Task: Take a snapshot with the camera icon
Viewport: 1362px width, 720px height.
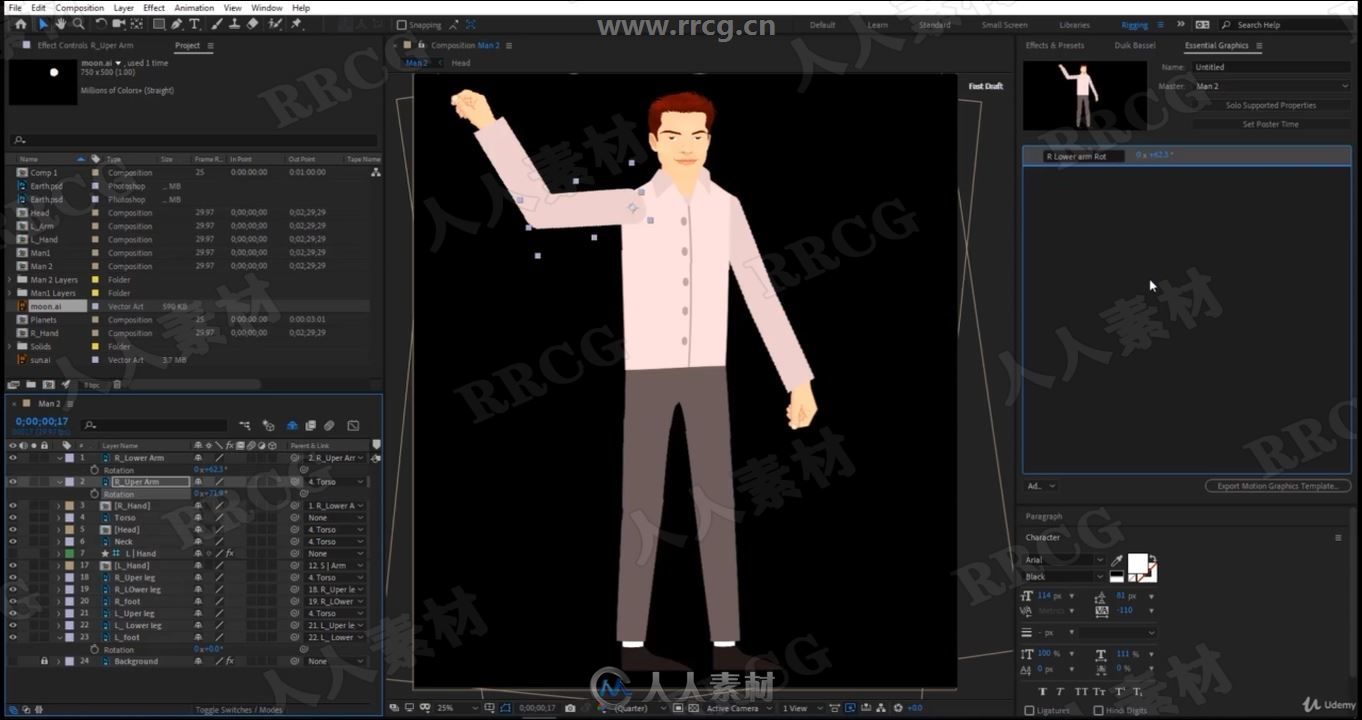Action: [570, 708]
